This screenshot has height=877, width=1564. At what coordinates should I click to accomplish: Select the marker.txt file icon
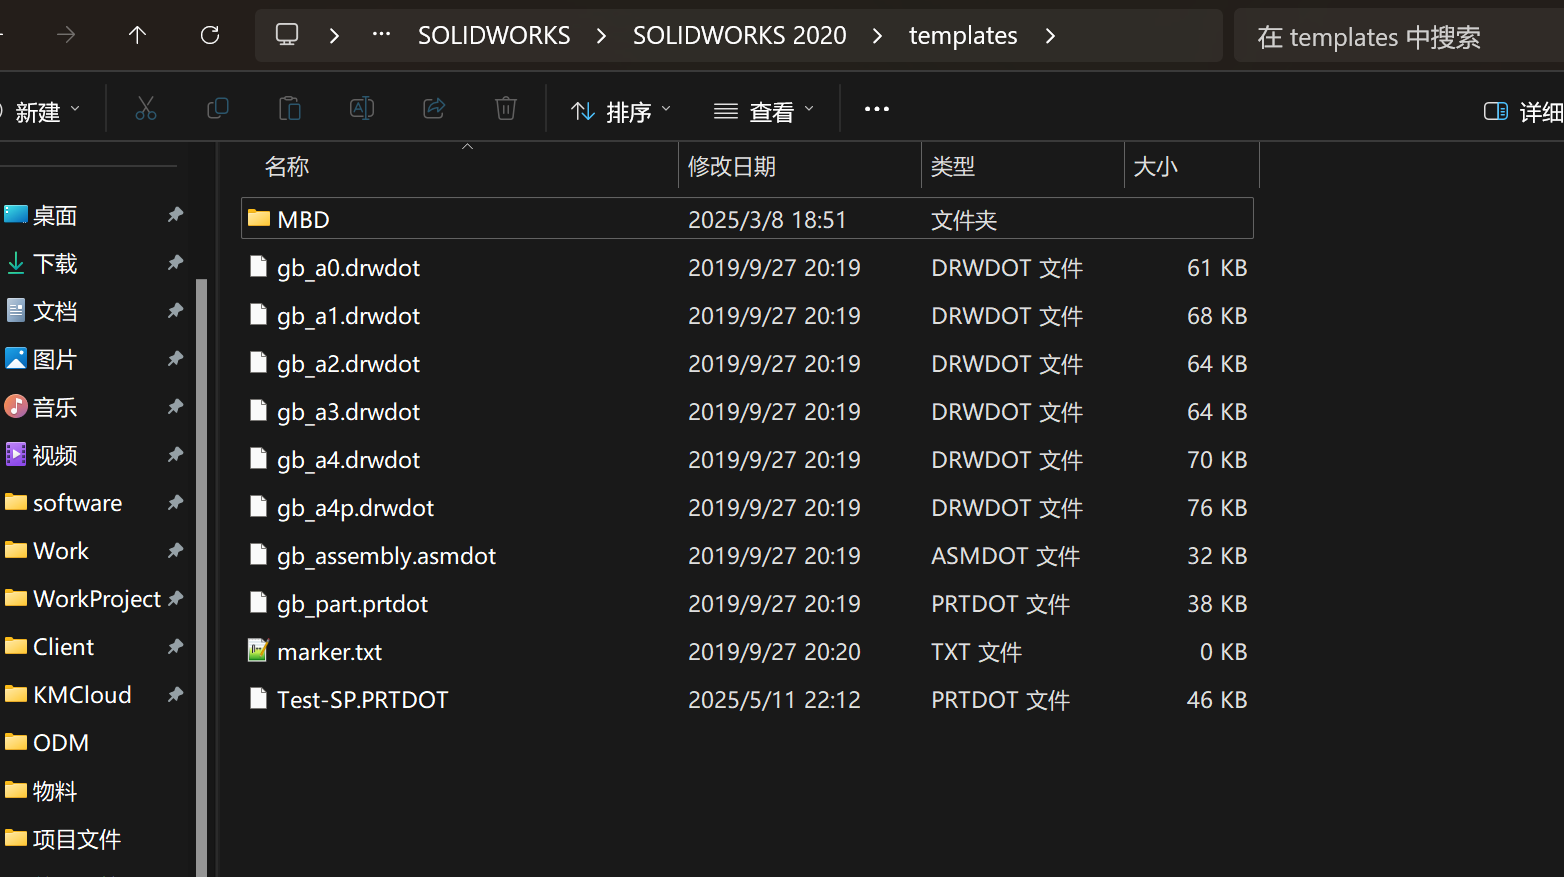coord(258,651)
